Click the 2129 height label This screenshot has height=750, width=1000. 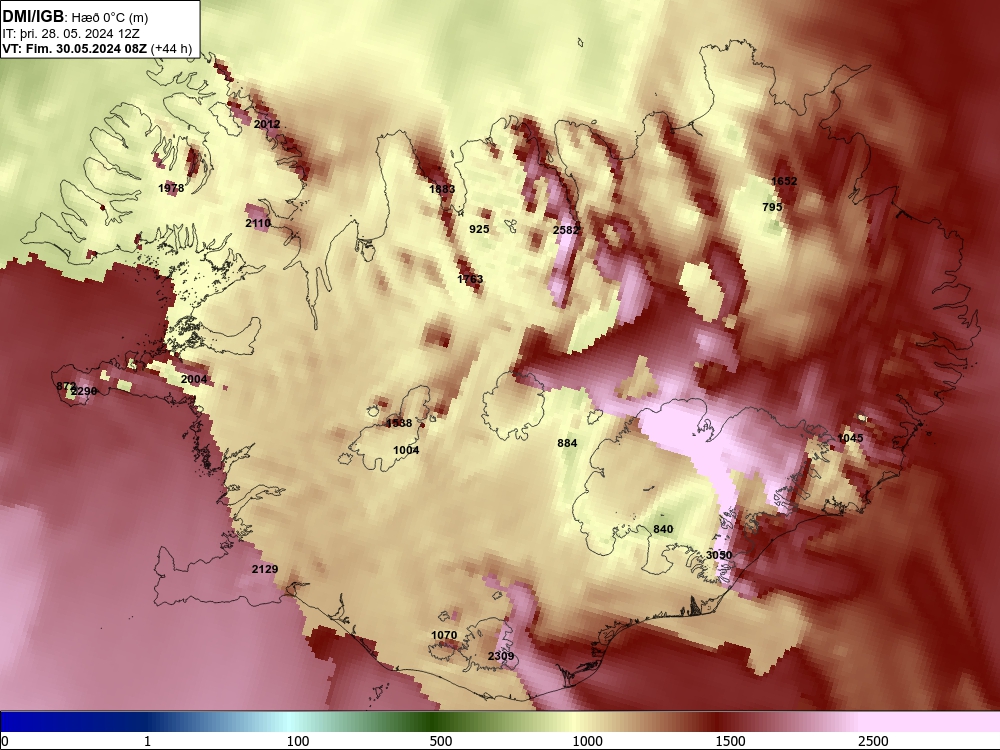click(265, 570)
